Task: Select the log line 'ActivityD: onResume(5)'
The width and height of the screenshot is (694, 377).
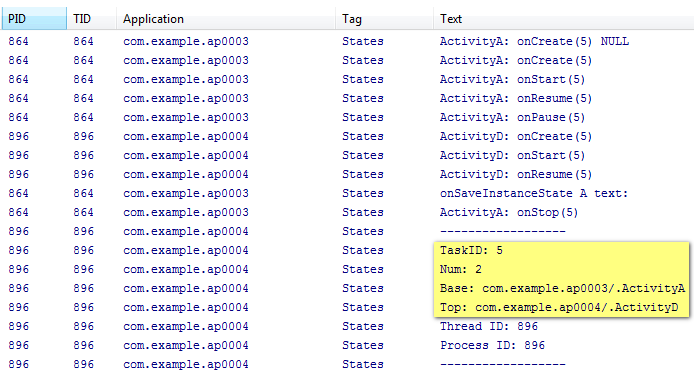Action: coord(516,175)
